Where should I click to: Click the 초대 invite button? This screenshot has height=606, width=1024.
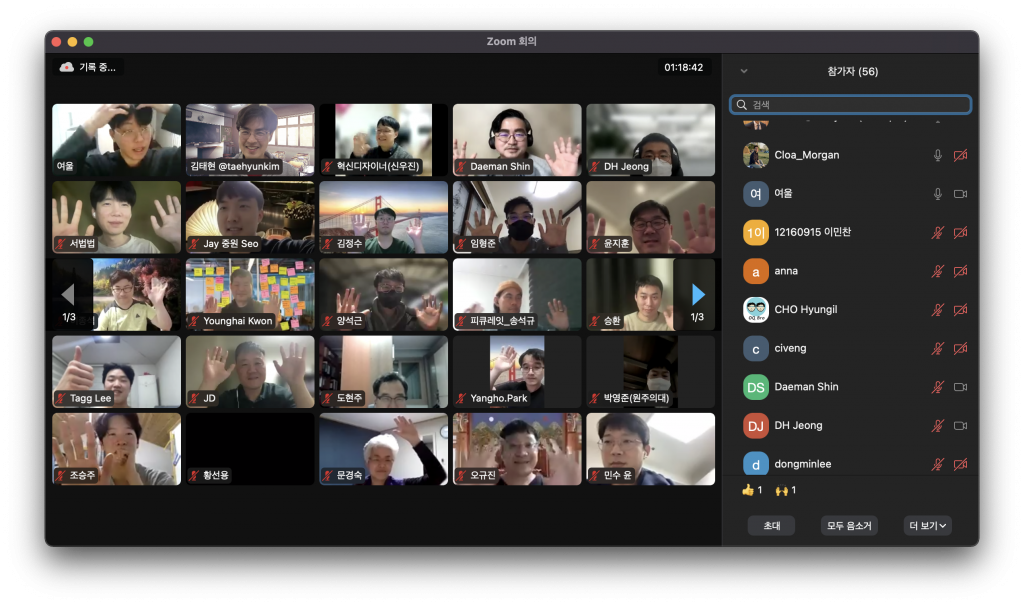(x=771, y=526)
